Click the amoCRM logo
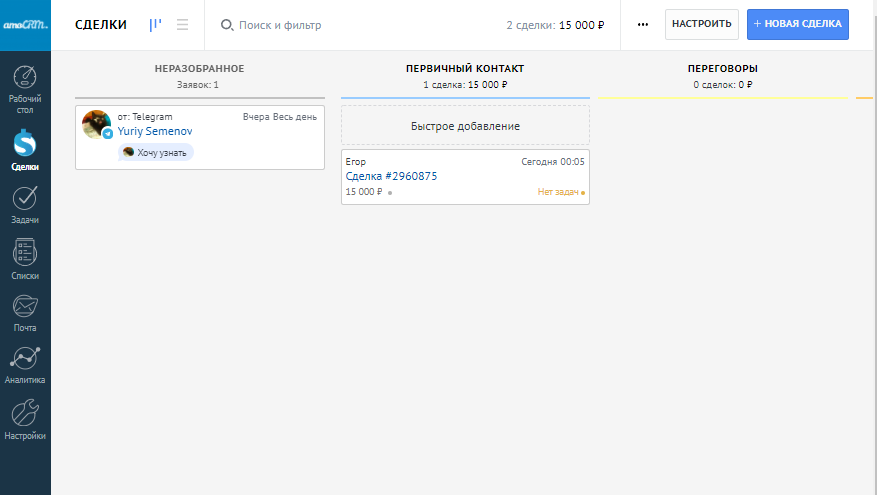 click(x=25, y=25)
